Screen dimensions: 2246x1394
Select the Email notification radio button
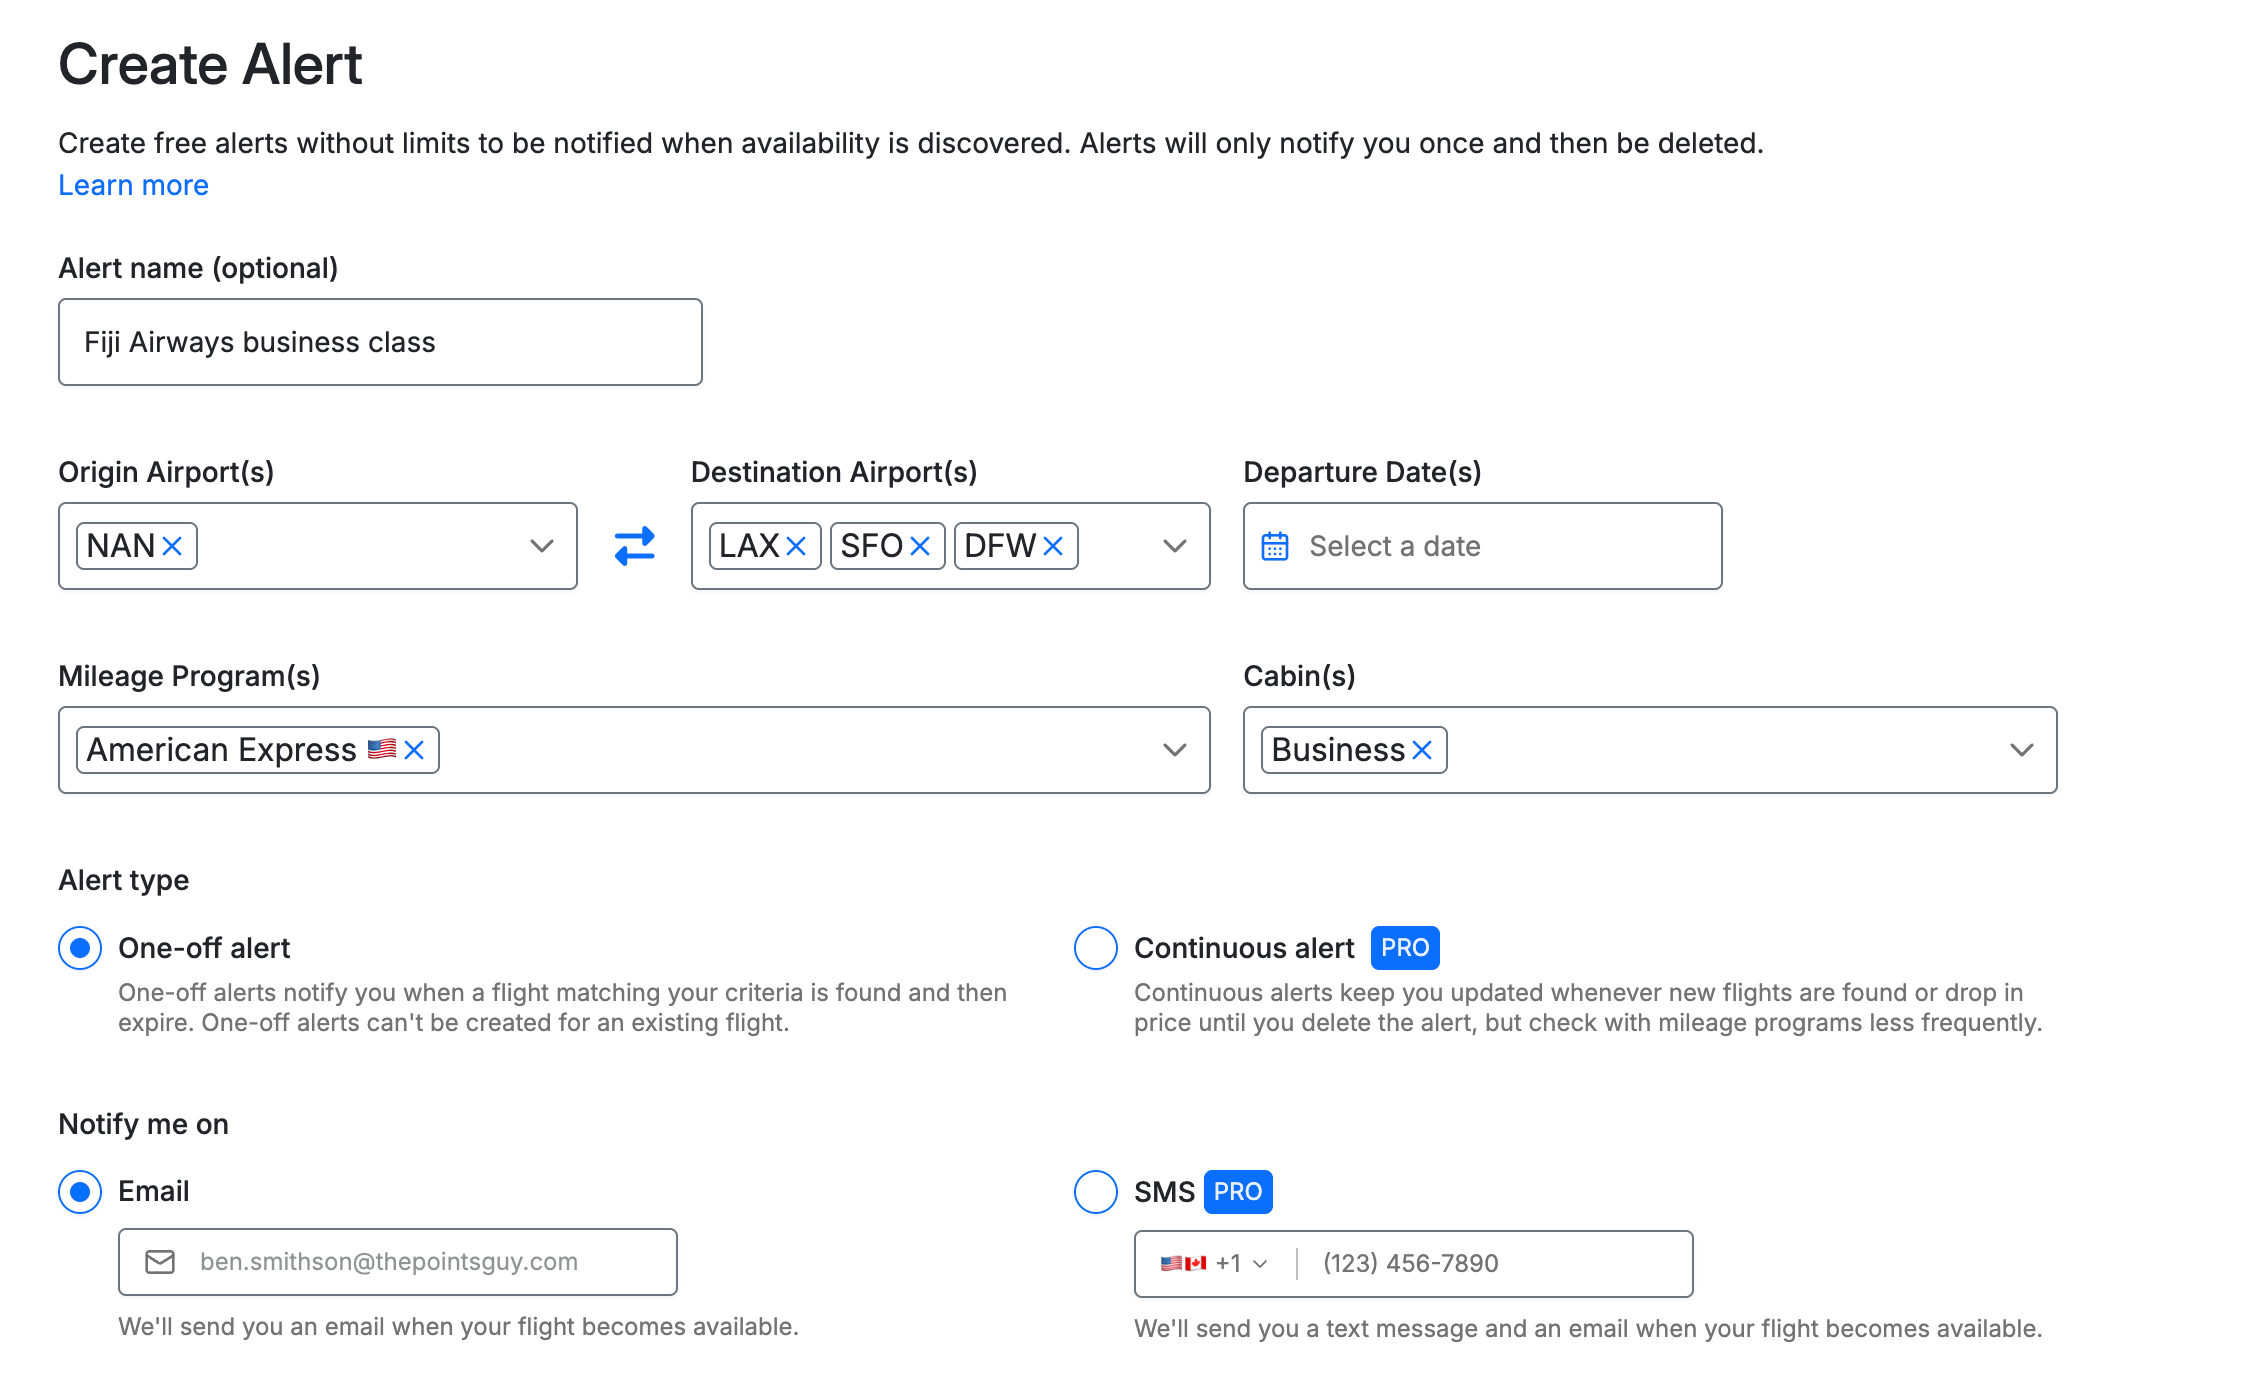[x=80, y=1192]
